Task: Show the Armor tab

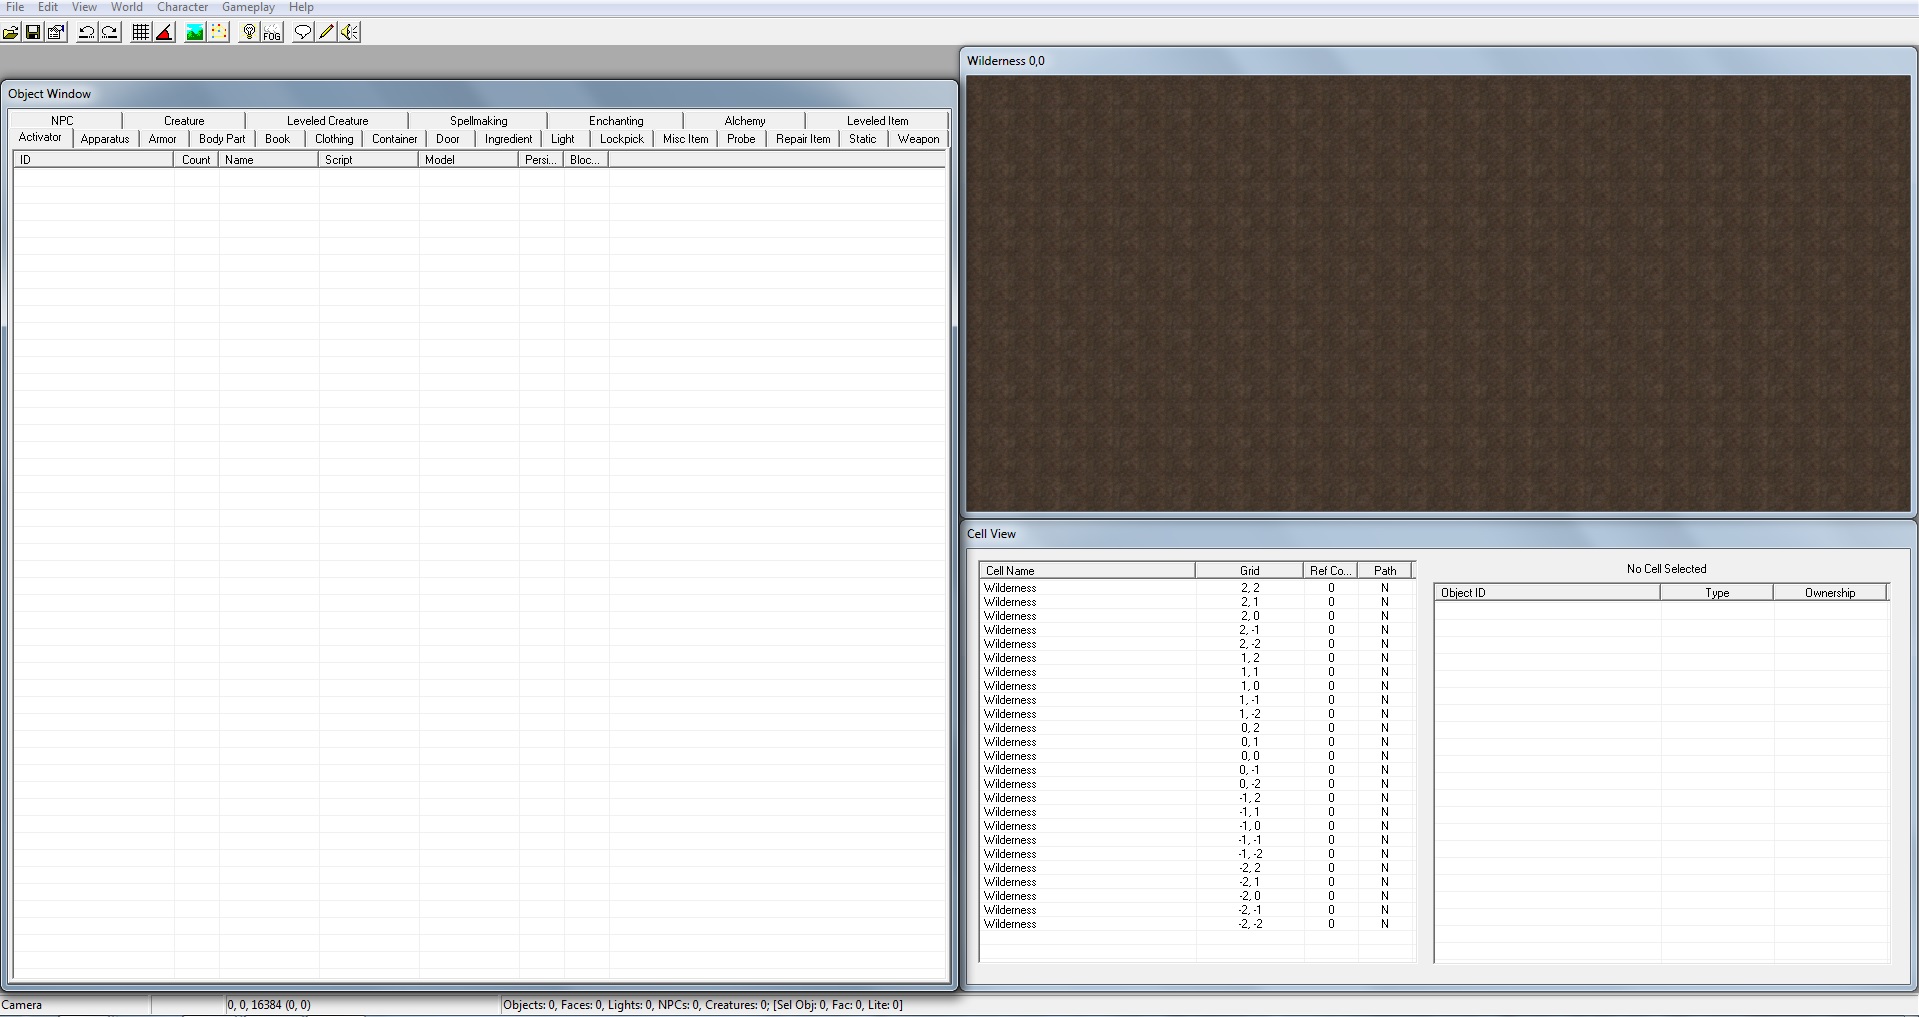Action: click(x=163, y=139)
